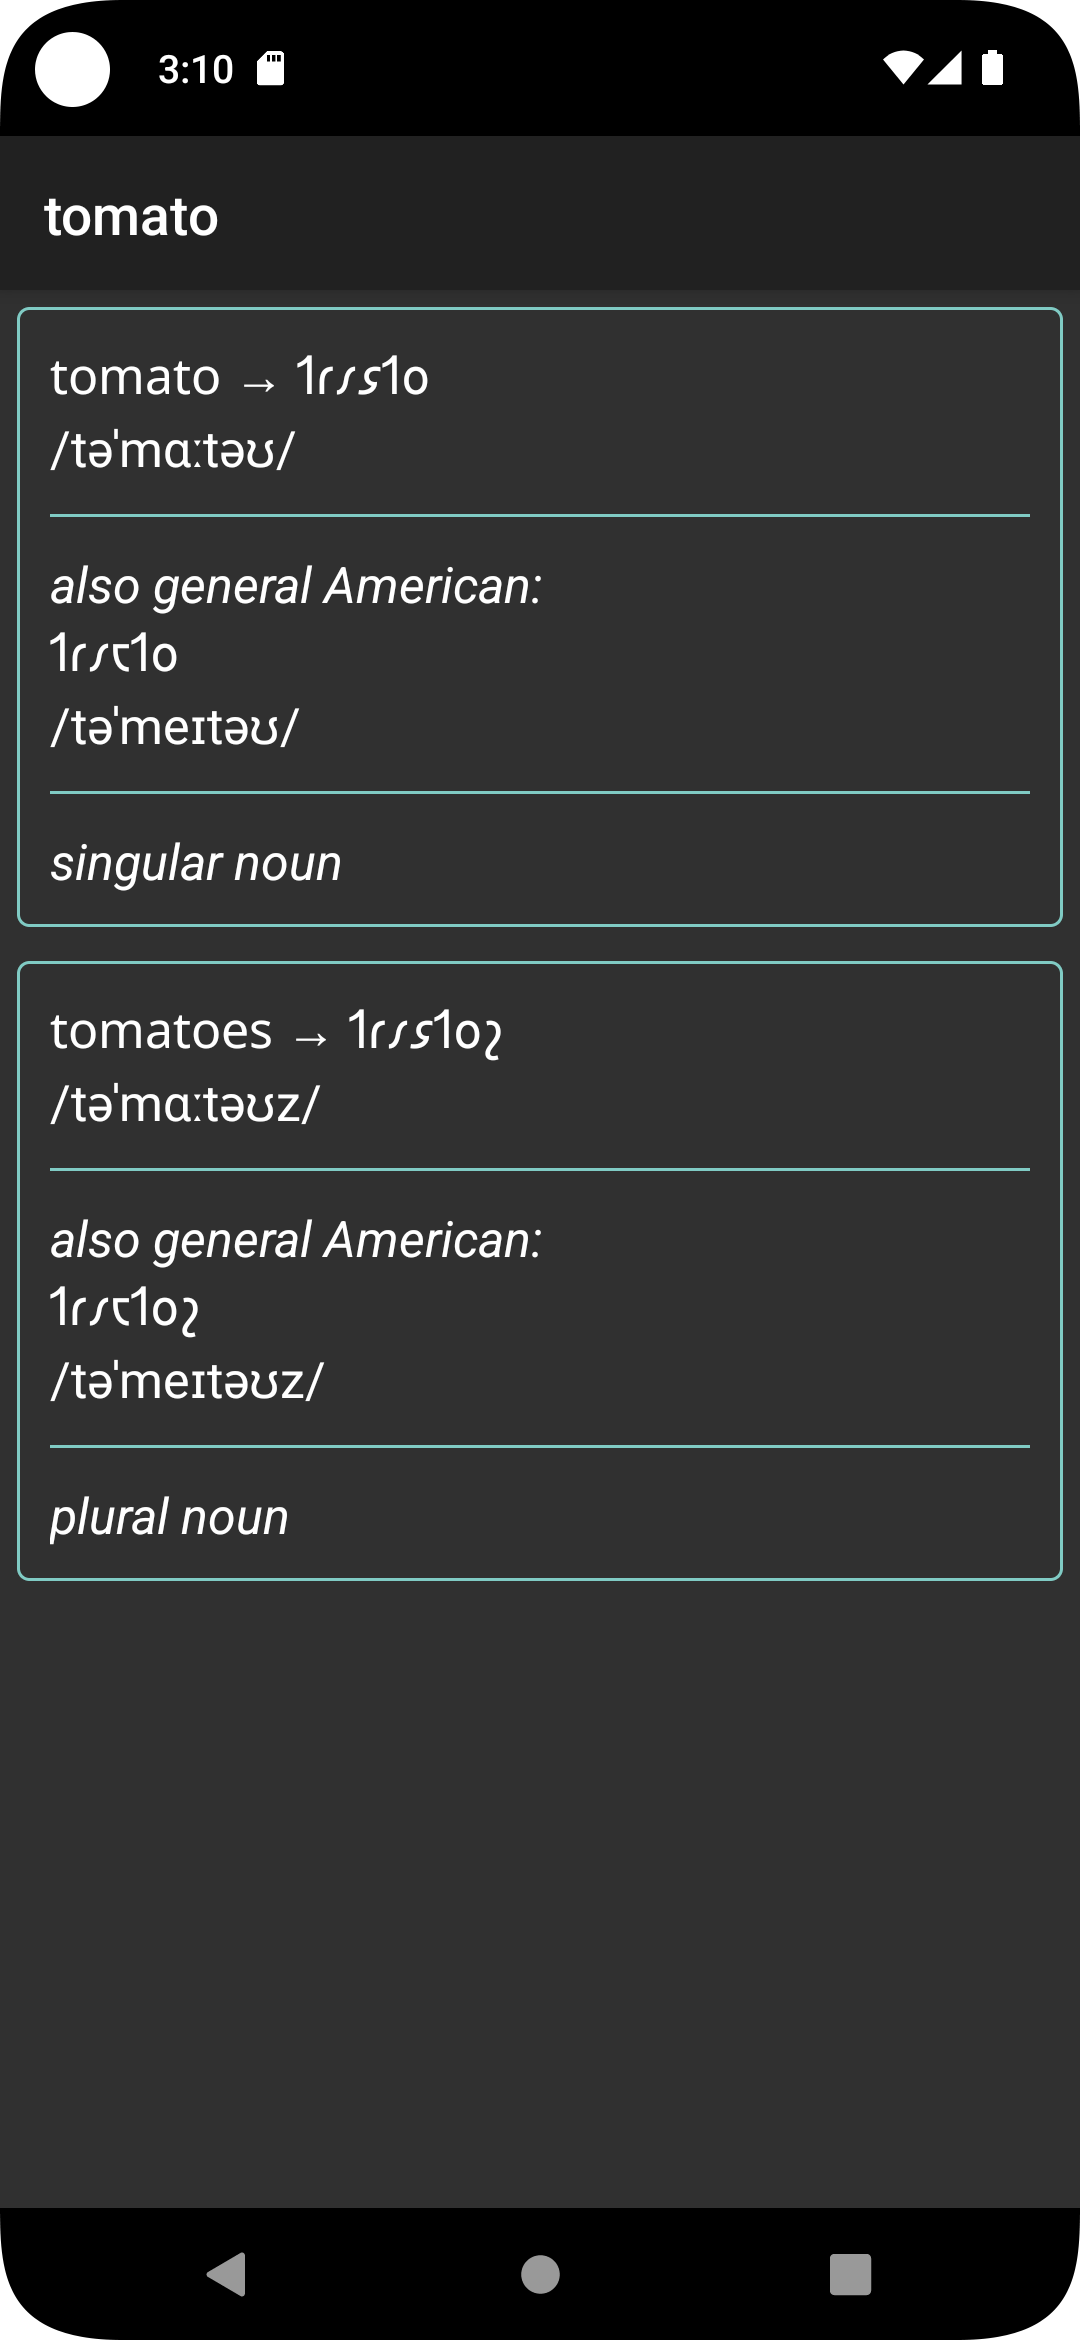Screen dimensions: 1080x2340
Task: Tap the /təˈmeɪtəʊz/ American pronunciation
Action: click(188, 1381)
